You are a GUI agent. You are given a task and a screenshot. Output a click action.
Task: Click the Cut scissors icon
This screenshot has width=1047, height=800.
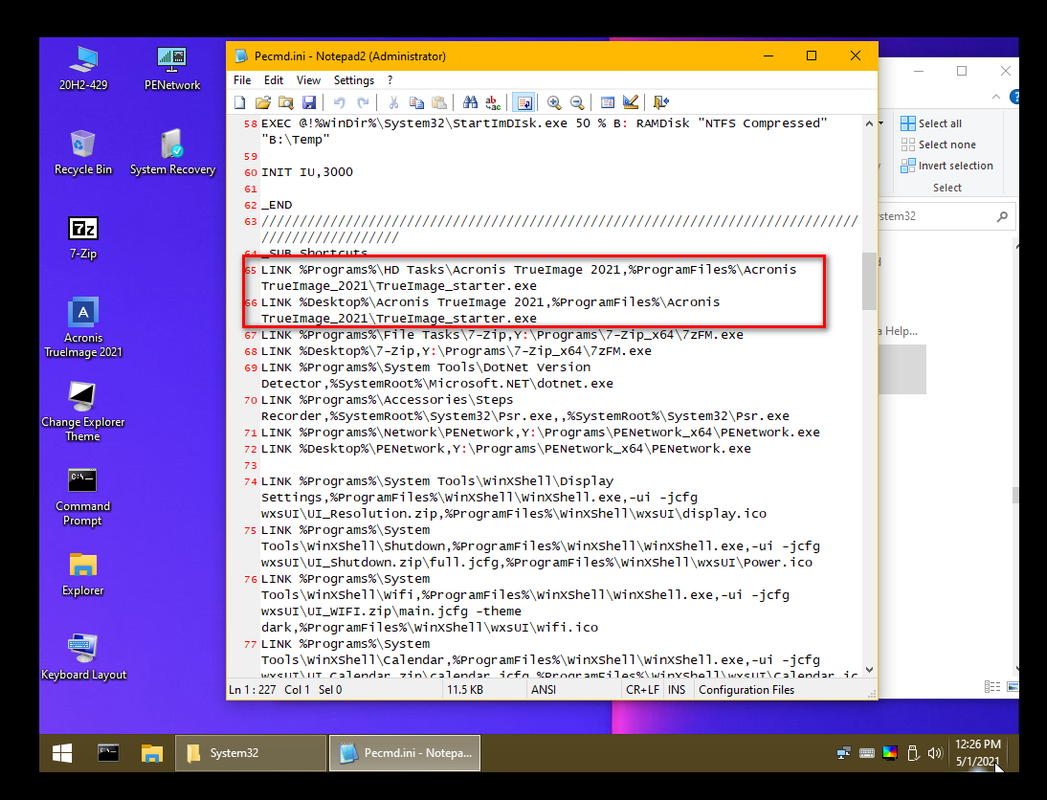point(394,102)
